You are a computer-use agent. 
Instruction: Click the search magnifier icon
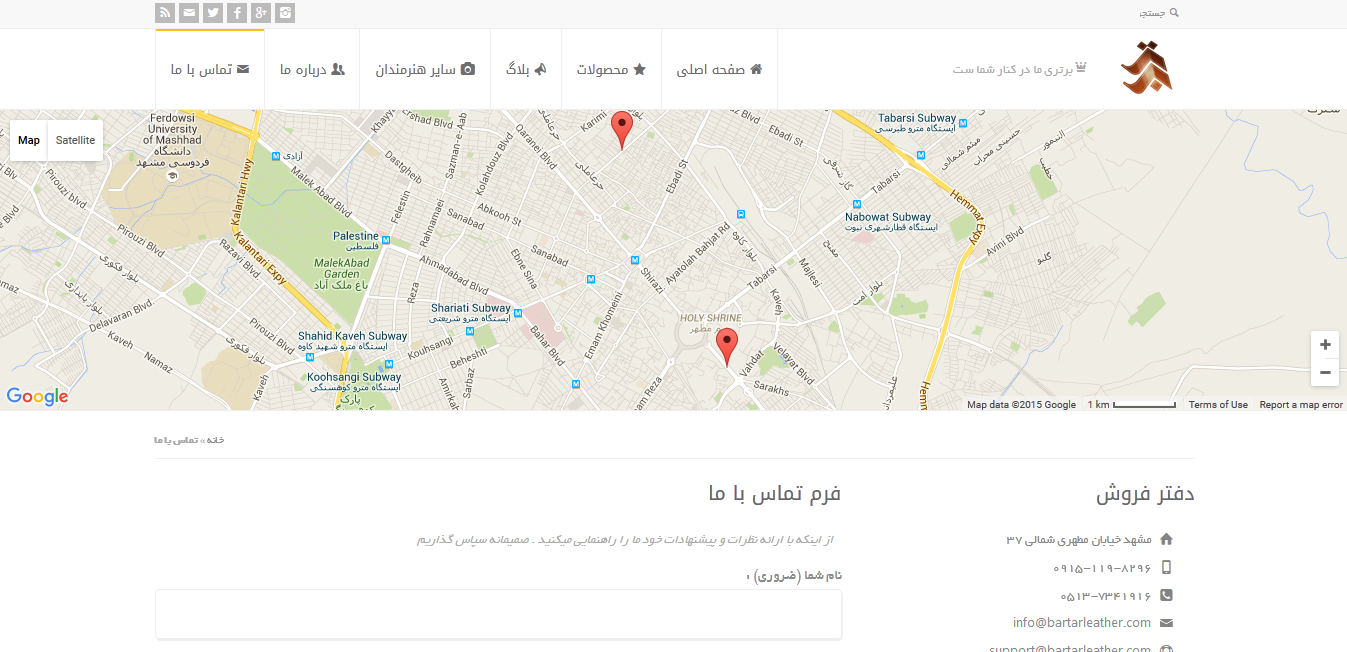[x=1174, y=13]
